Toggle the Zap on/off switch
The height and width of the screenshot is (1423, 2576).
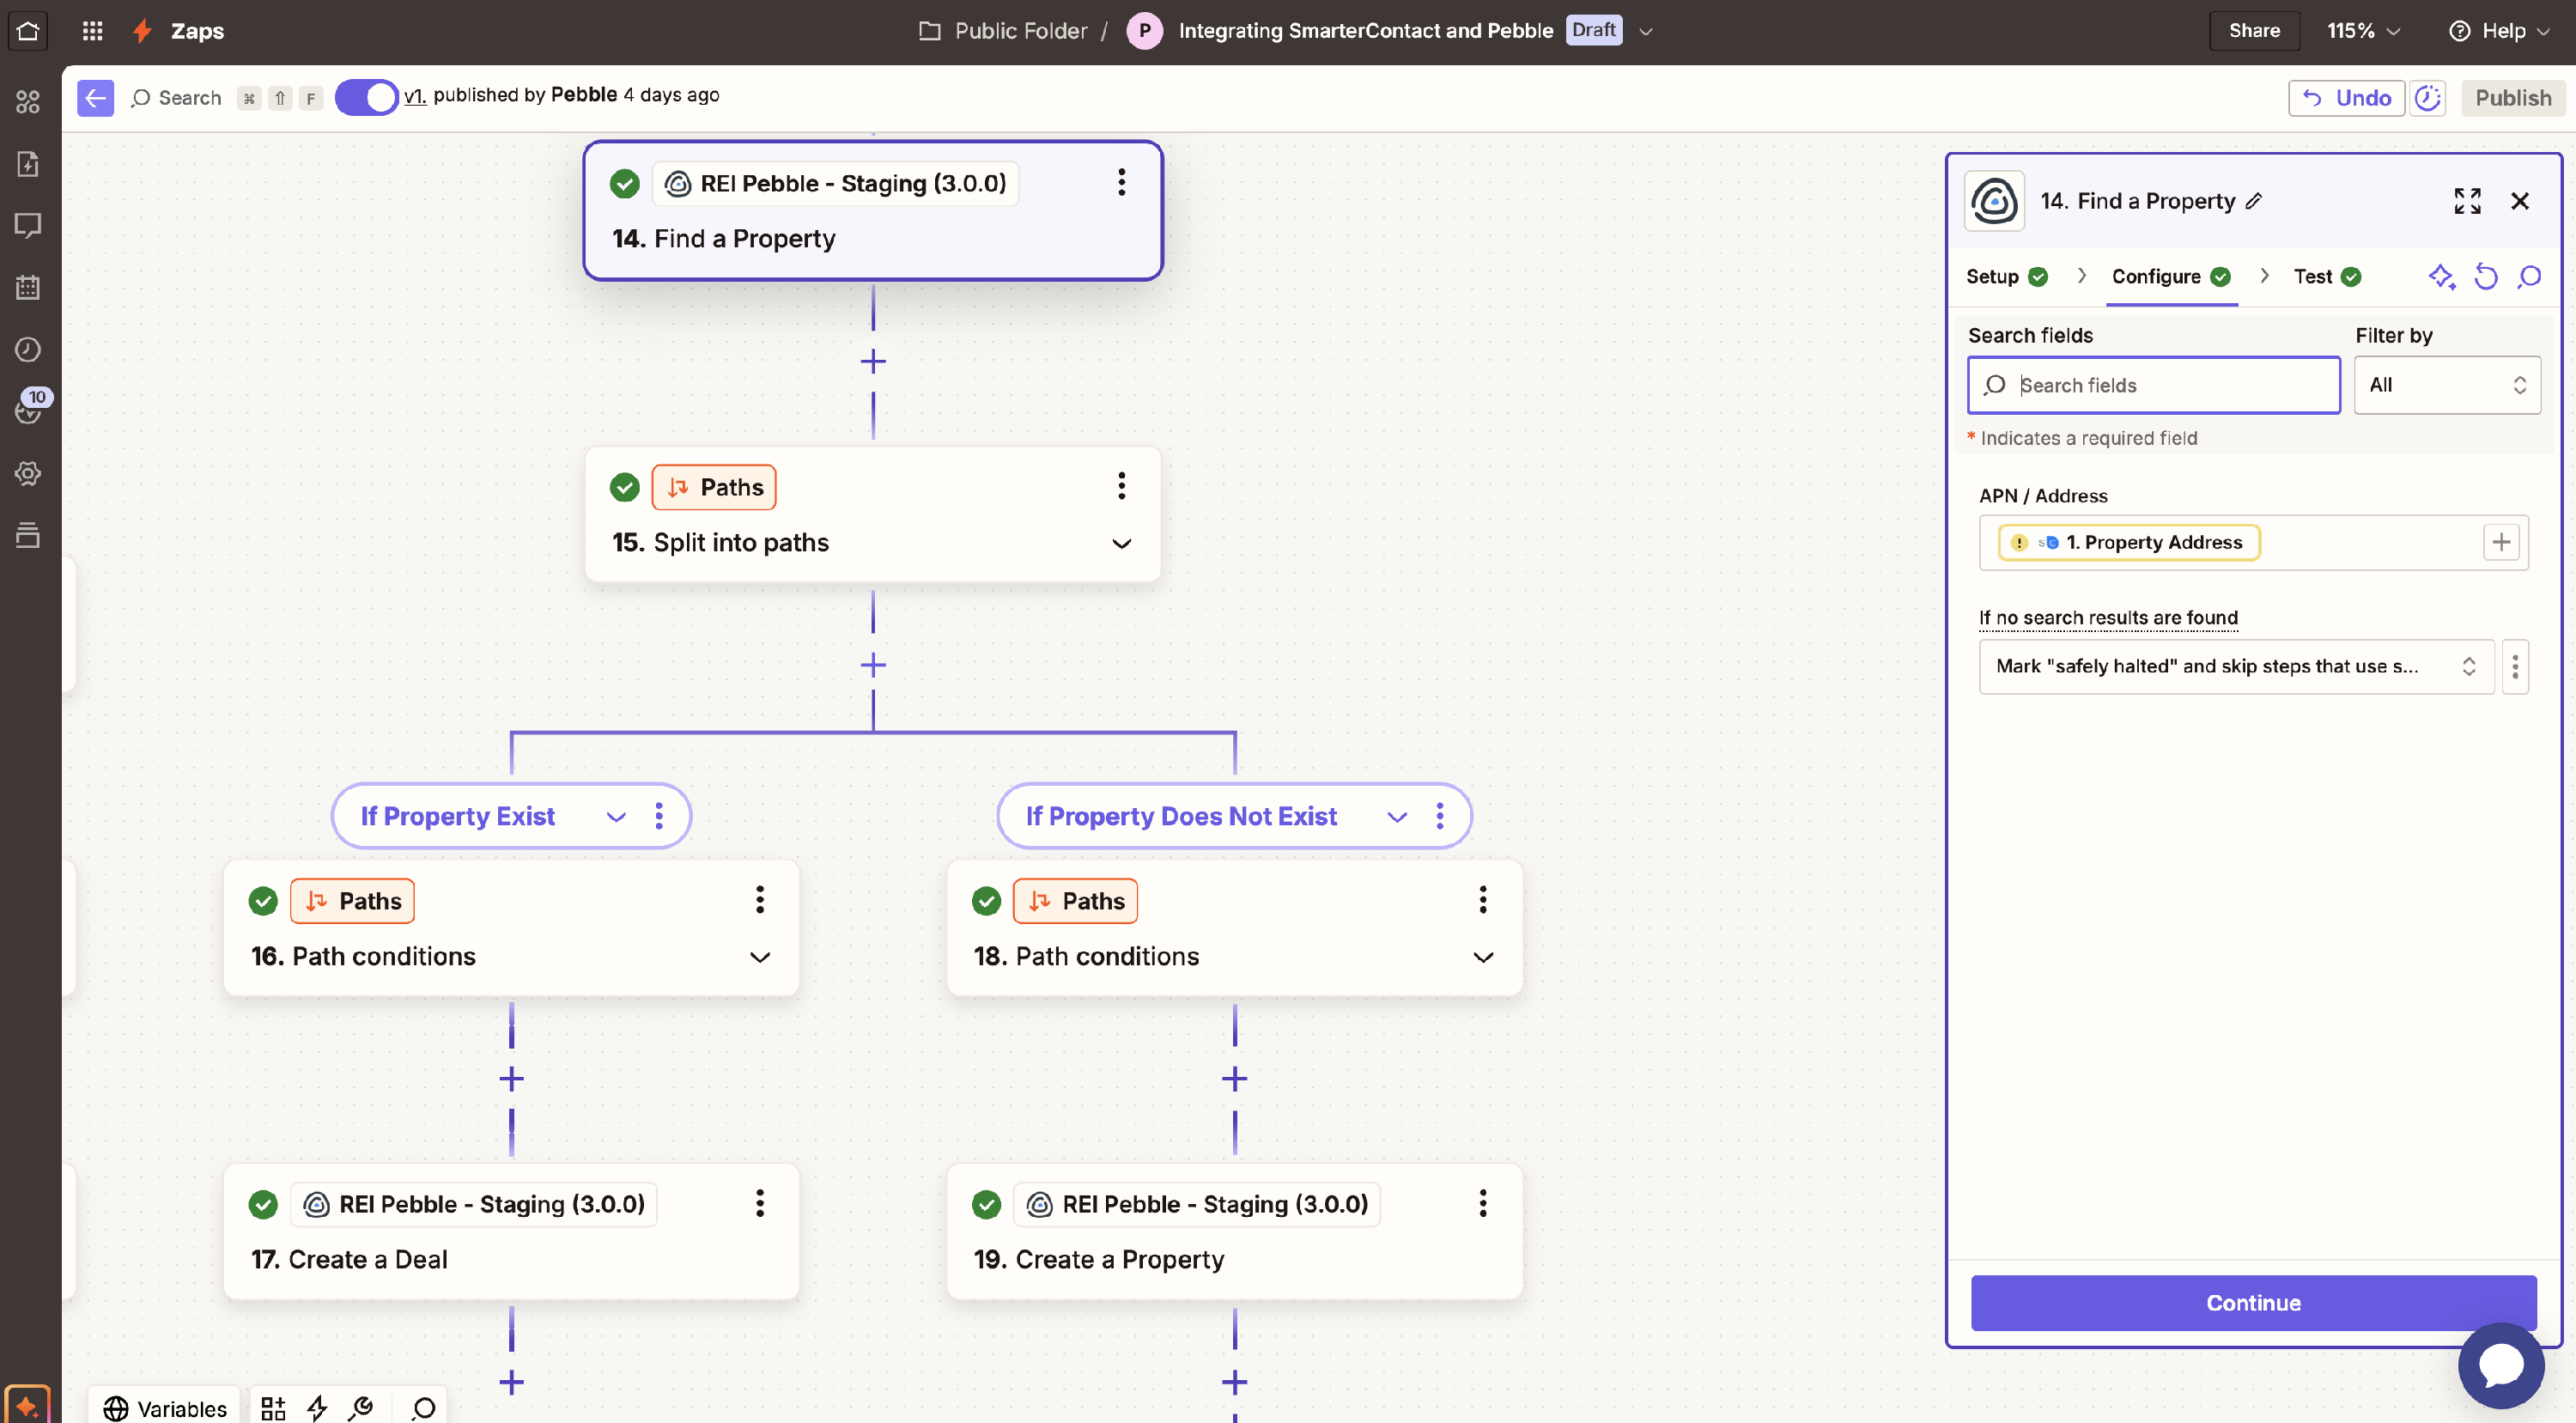click(366, 98)
